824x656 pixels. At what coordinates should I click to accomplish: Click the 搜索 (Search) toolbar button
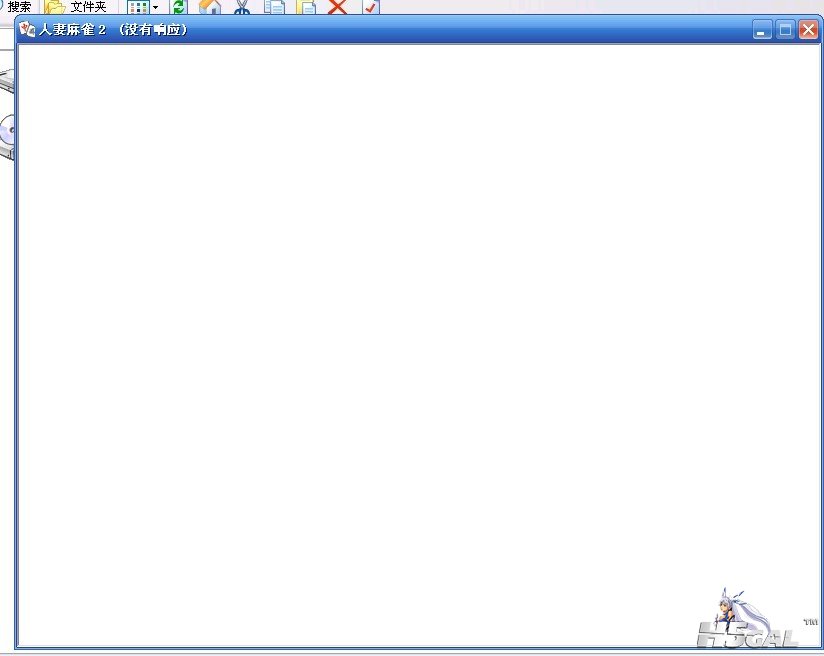coord(18,7)
